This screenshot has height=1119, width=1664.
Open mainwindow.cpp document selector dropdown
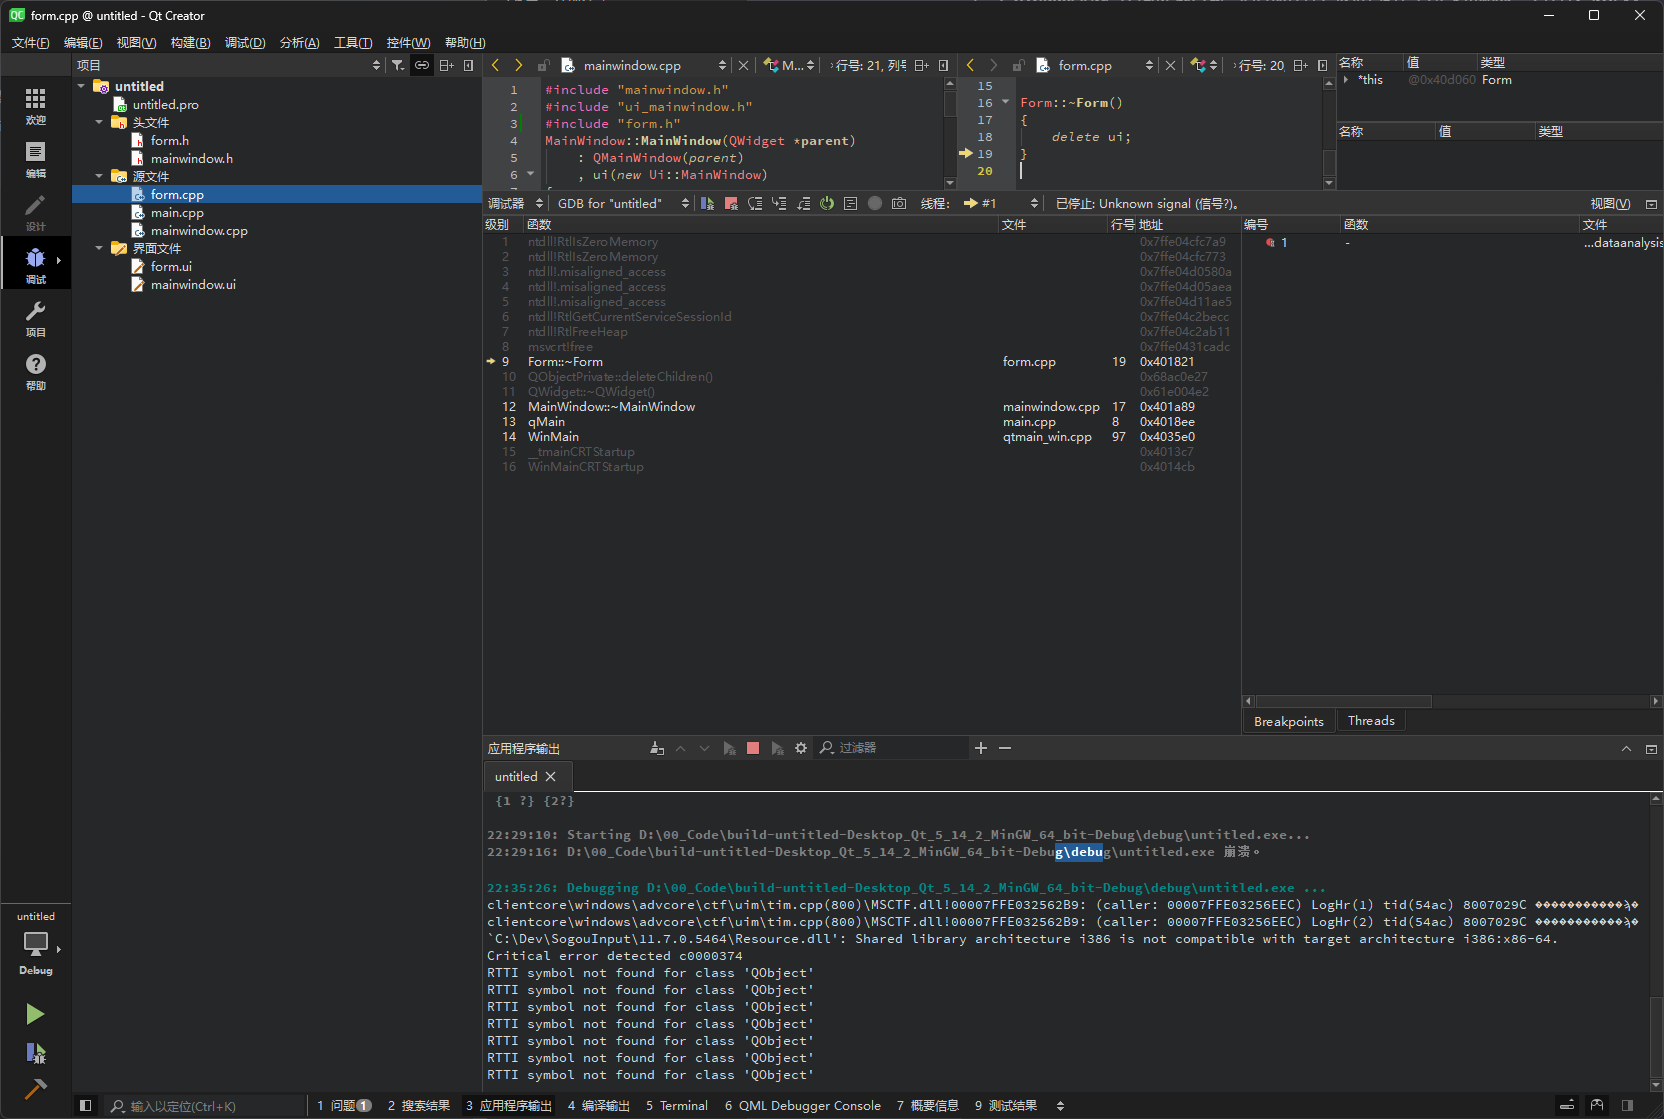pos(644,65)
